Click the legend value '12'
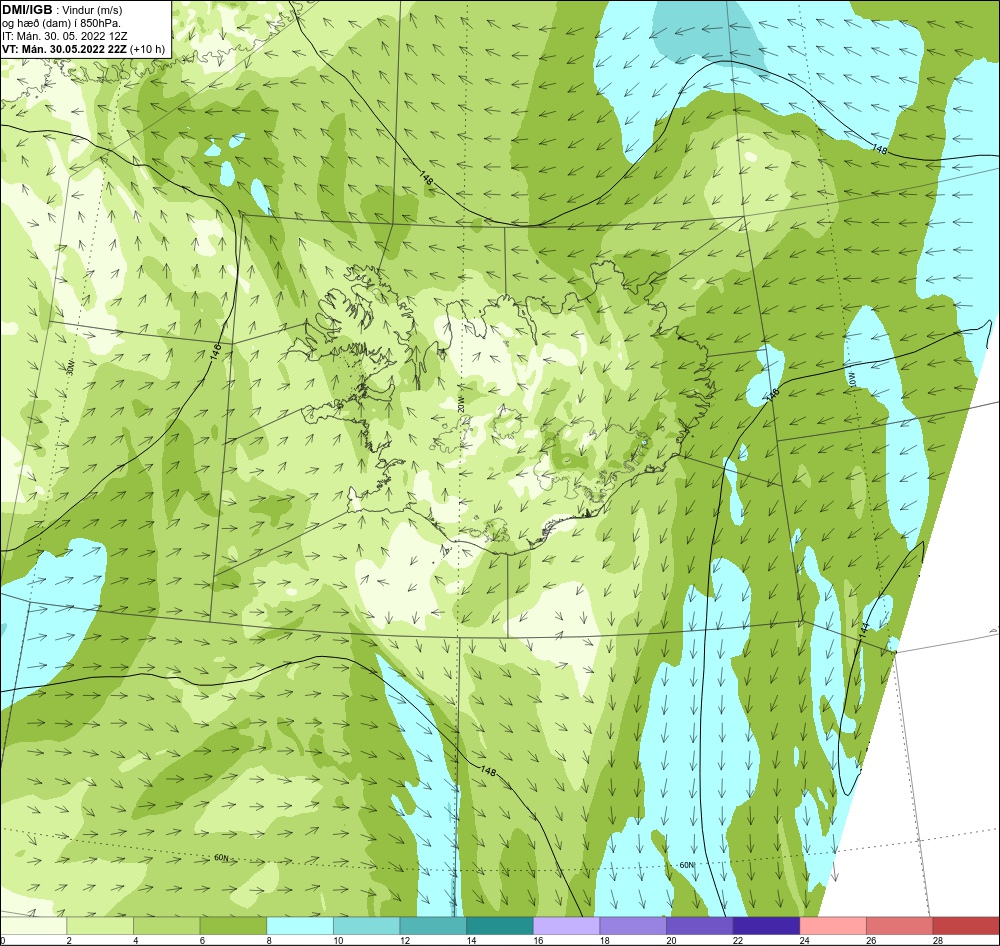 tap(405, 940)
